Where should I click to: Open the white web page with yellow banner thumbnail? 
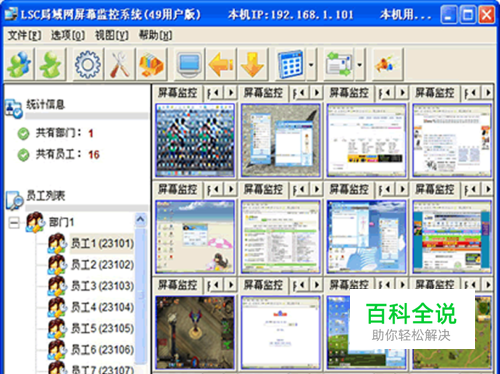coord(366,140)
